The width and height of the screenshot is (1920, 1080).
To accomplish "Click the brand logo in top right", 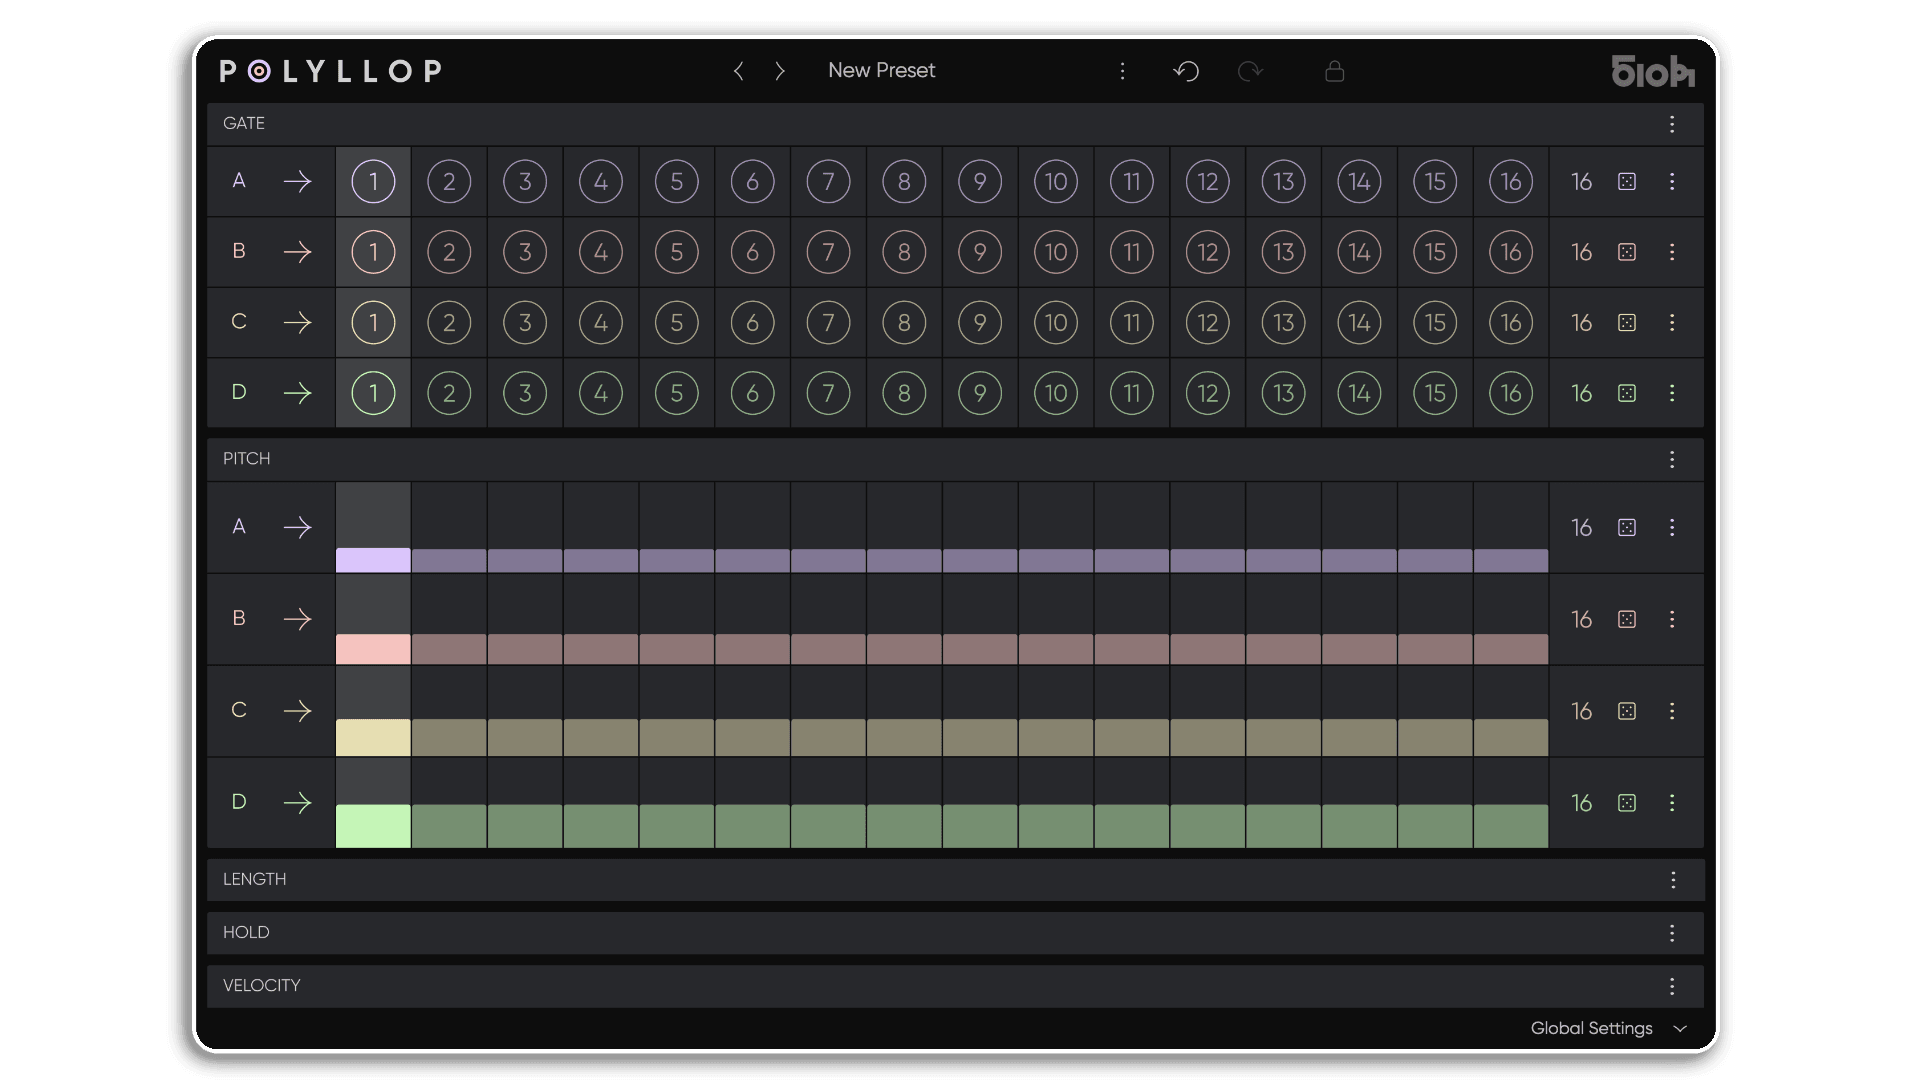I will [1653, 71].
